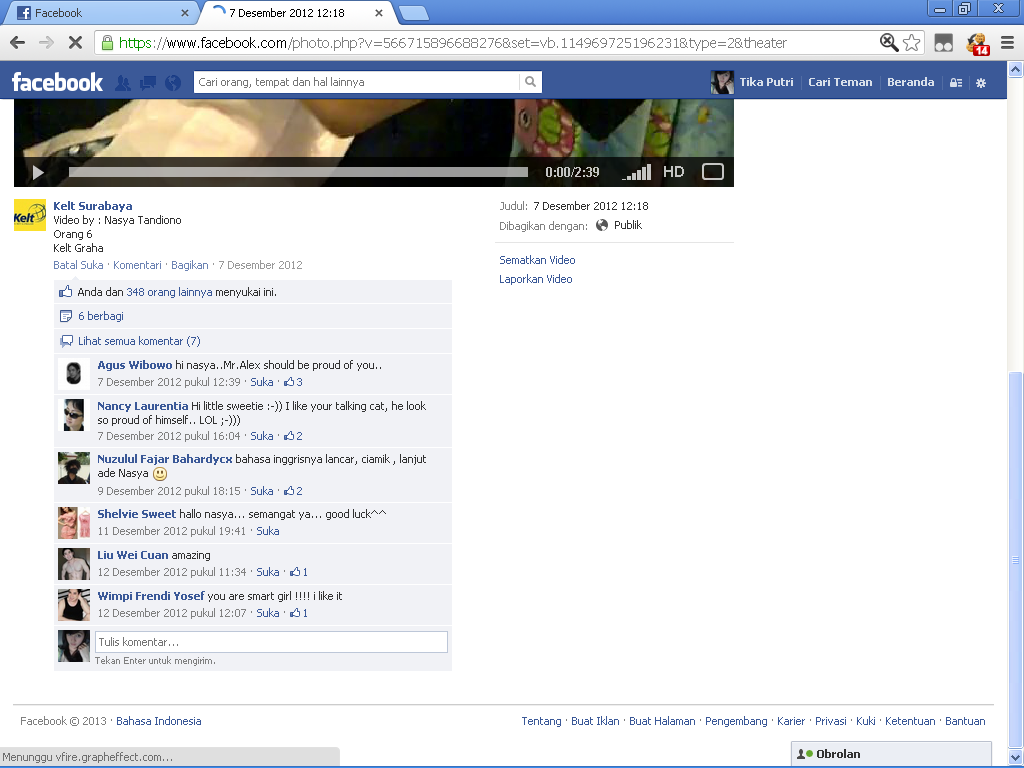Open 348 orang lainnya likes list
Screen dimensions: 1024x768
click(169, 292)
